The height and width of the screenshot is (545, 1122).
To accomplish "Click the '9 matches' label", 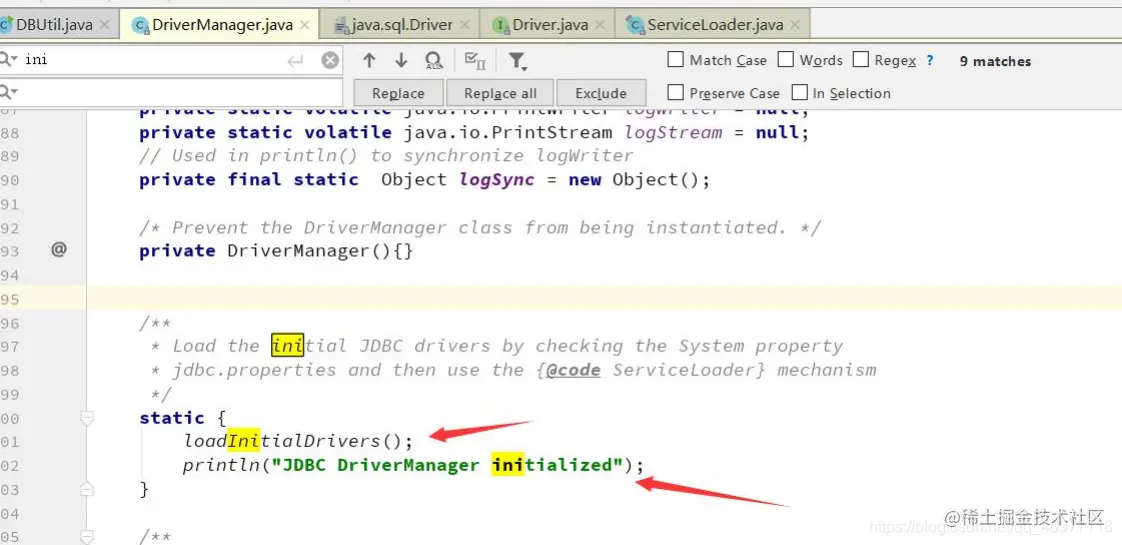I will tap(995, 62).
